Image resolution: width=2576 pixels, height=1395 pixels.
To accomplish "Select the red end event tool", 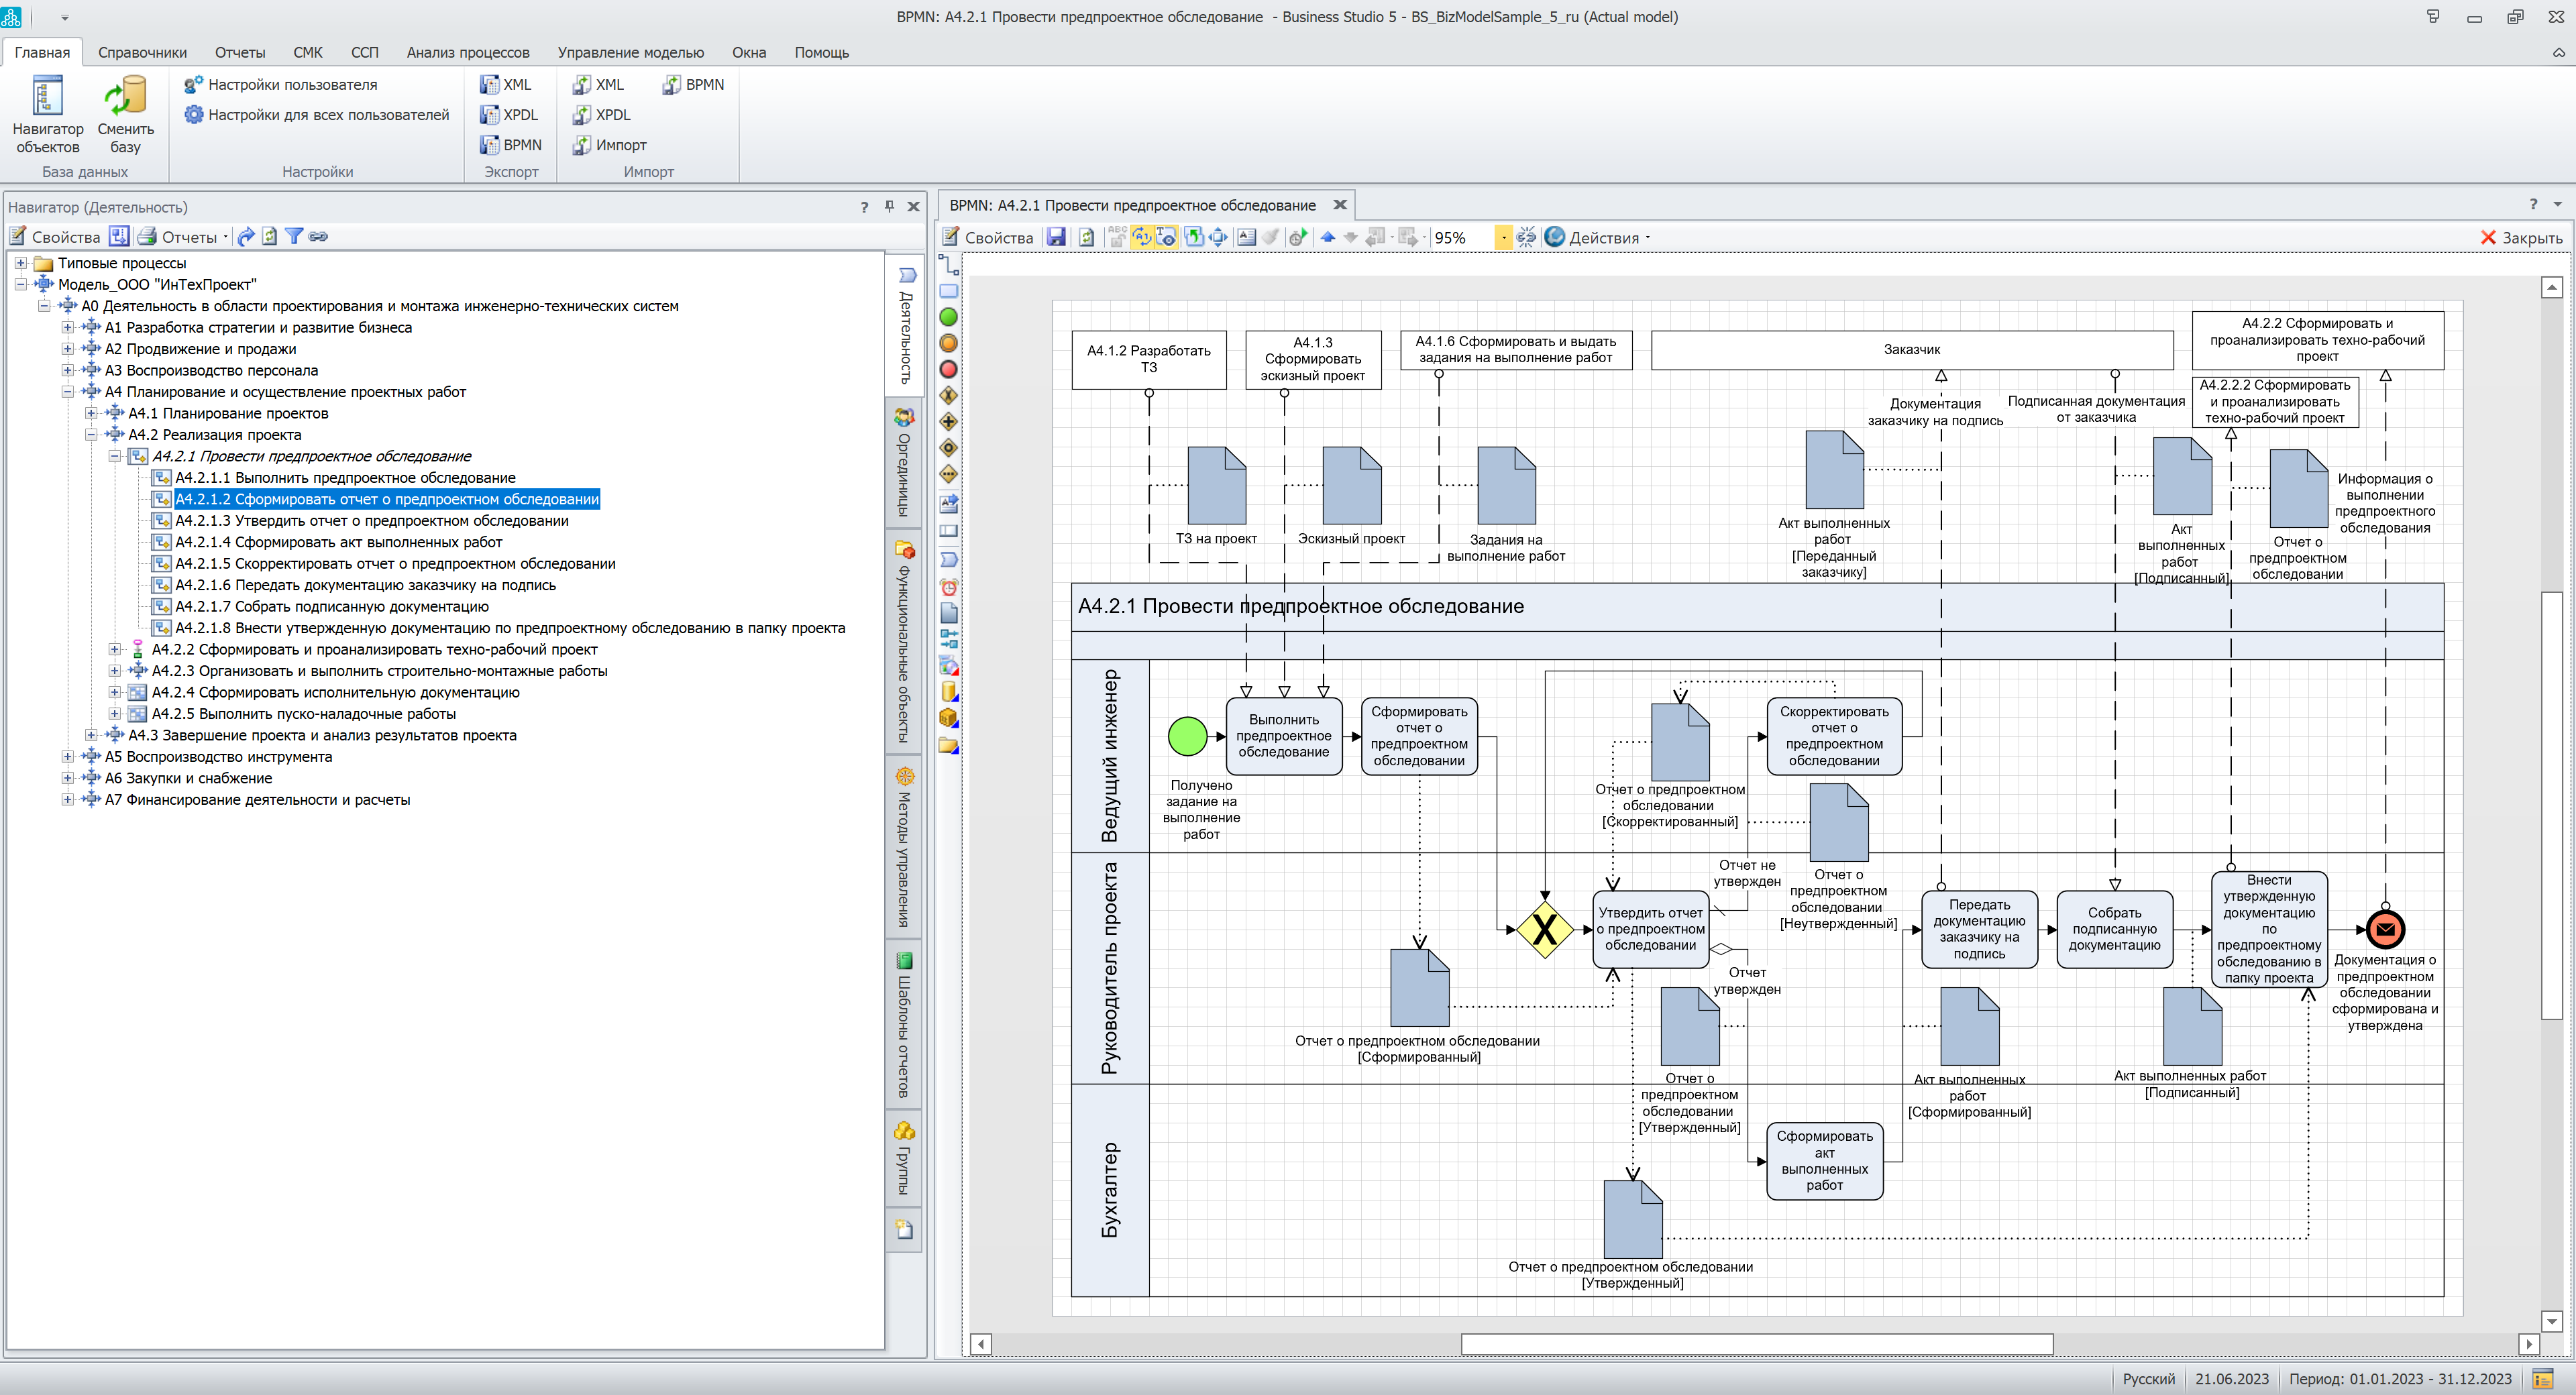I will (x=949, y=369).
